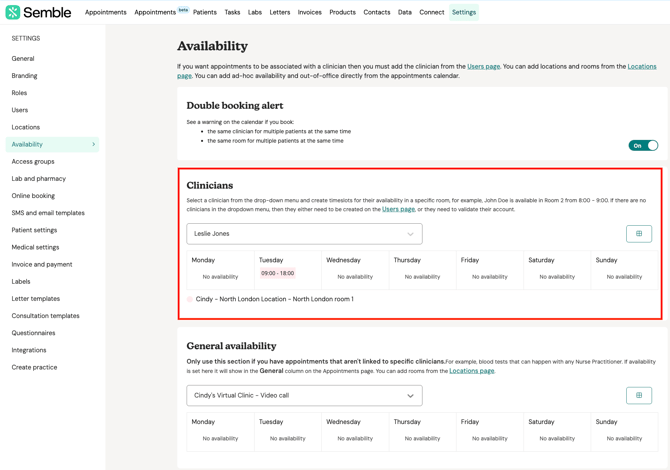The width and height of the screenshot is (670, 470).
Task: Follow the Locations page link in General availability
Action: 472,371
